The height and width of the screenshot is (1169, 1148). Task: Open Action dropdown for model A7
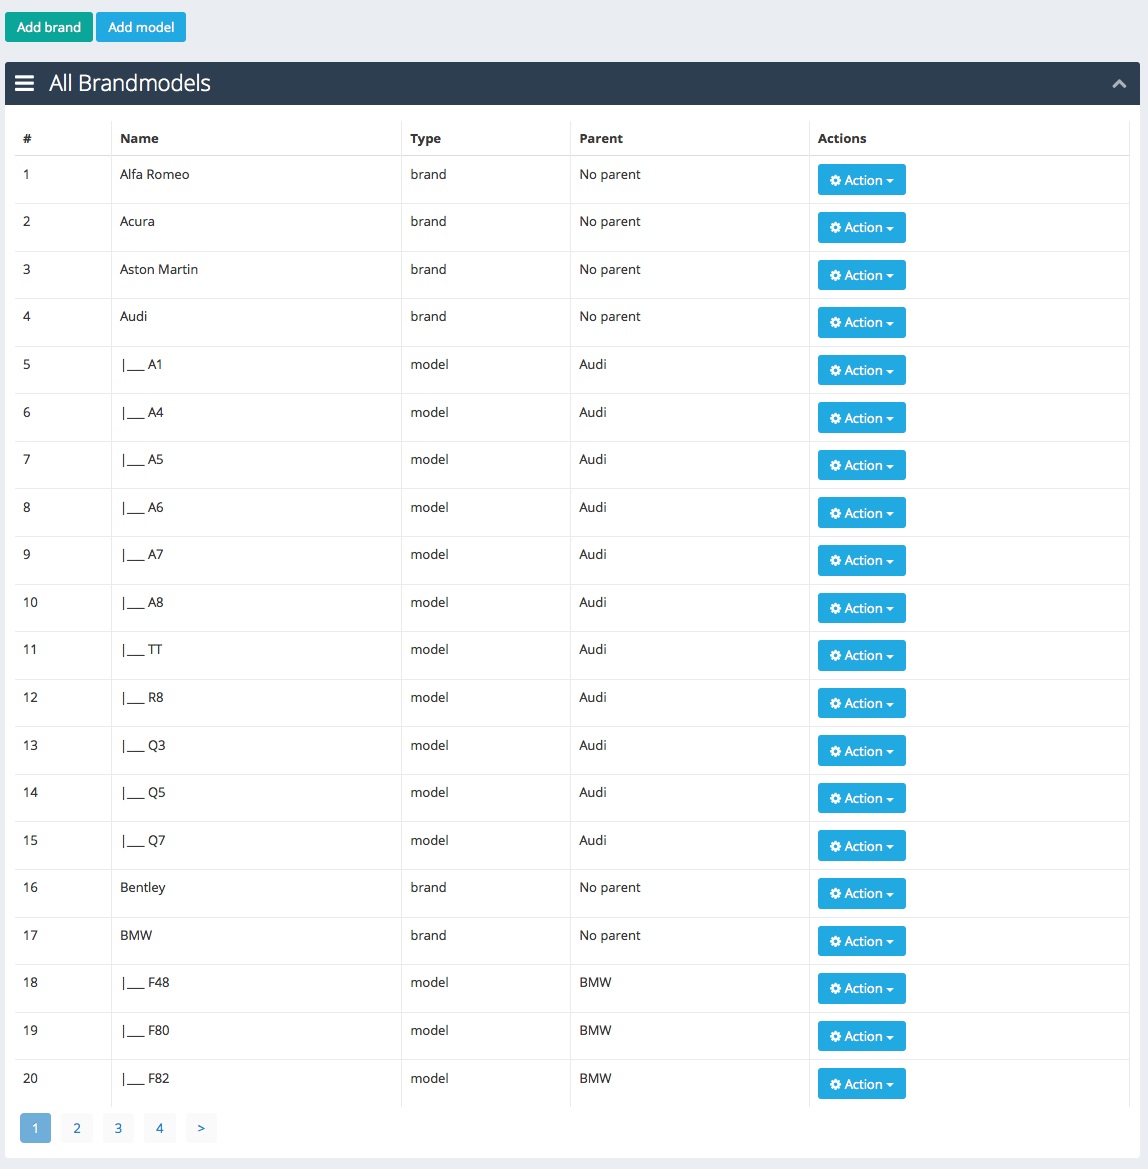[x=862, y=560]
